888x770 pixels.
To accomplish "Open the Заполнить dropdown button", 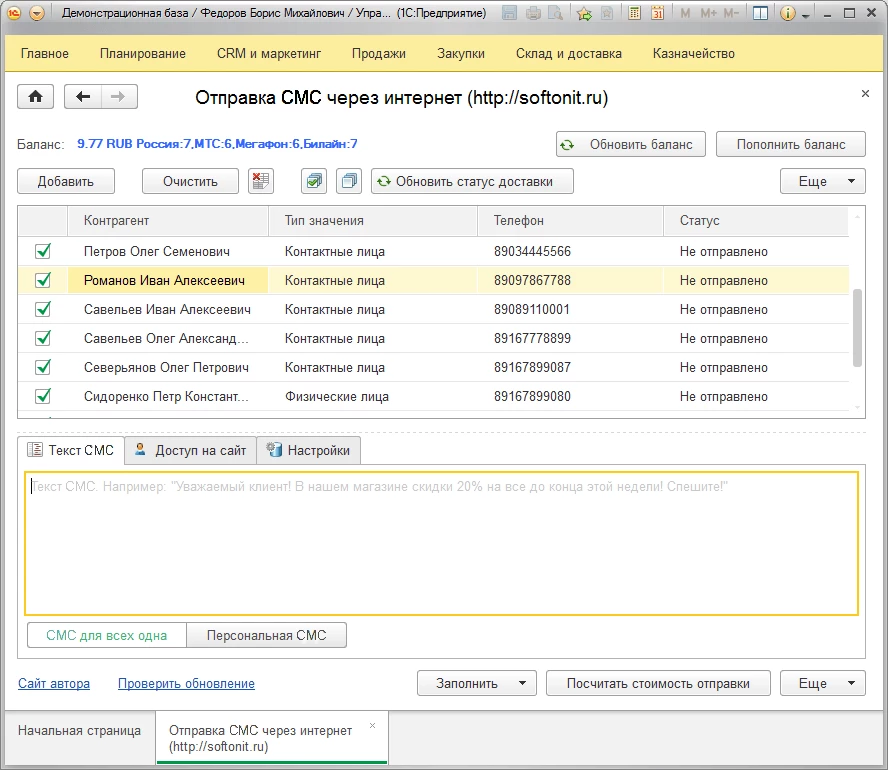I will coord(477,684).
